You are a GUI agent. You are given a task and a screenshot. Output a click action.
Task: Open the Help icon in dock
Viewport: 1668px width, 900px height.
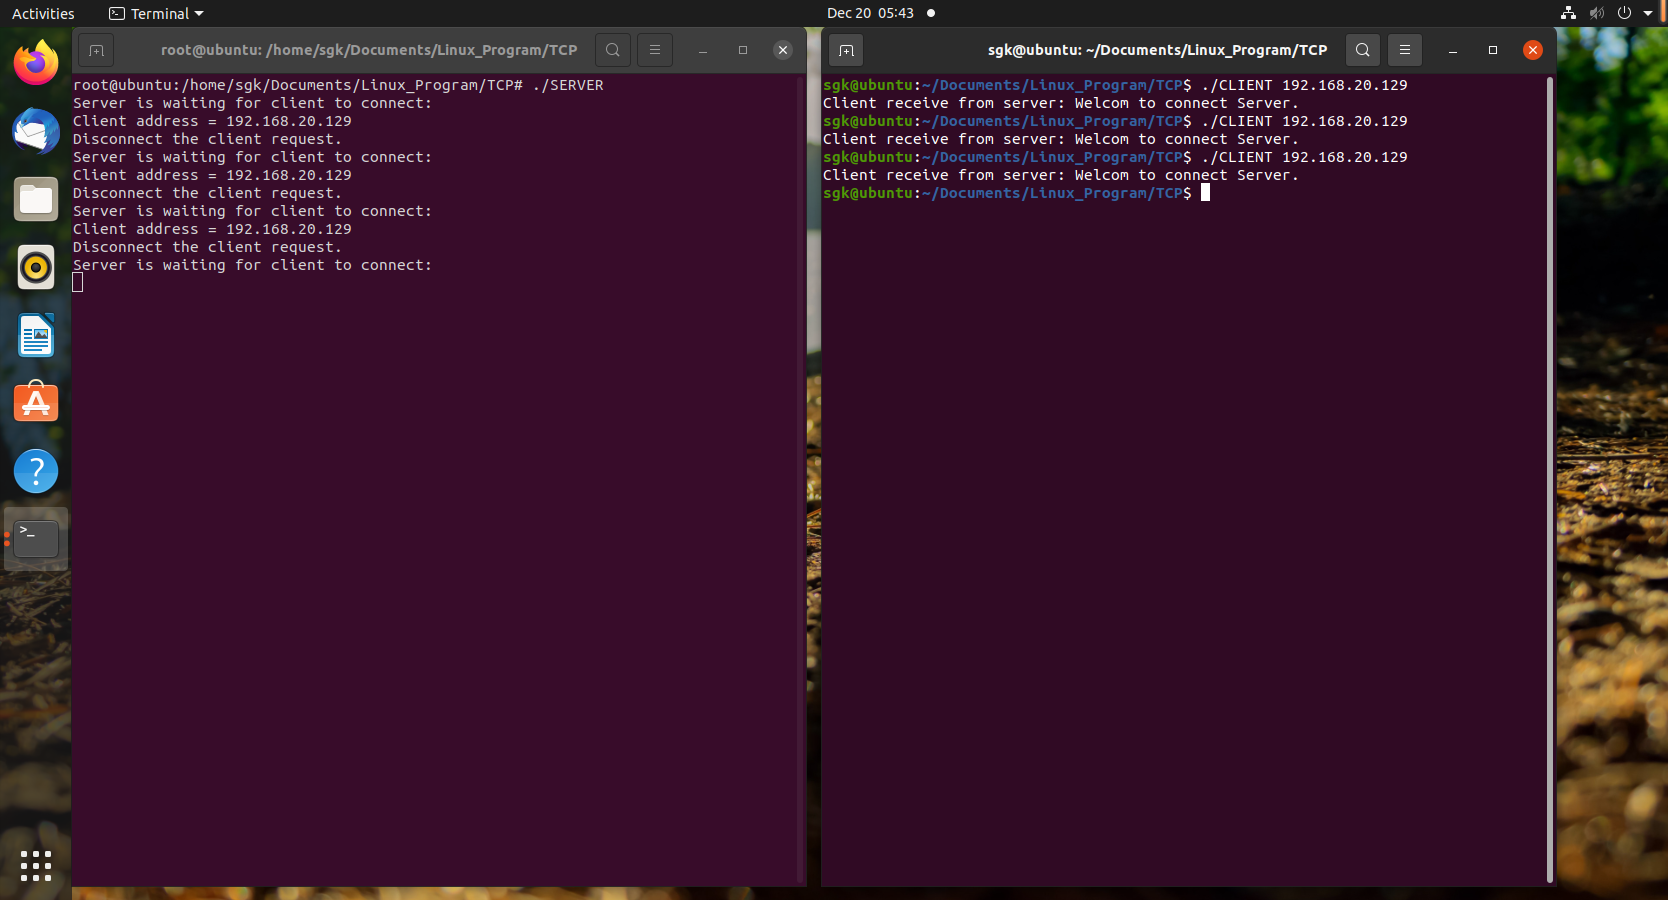36,471
